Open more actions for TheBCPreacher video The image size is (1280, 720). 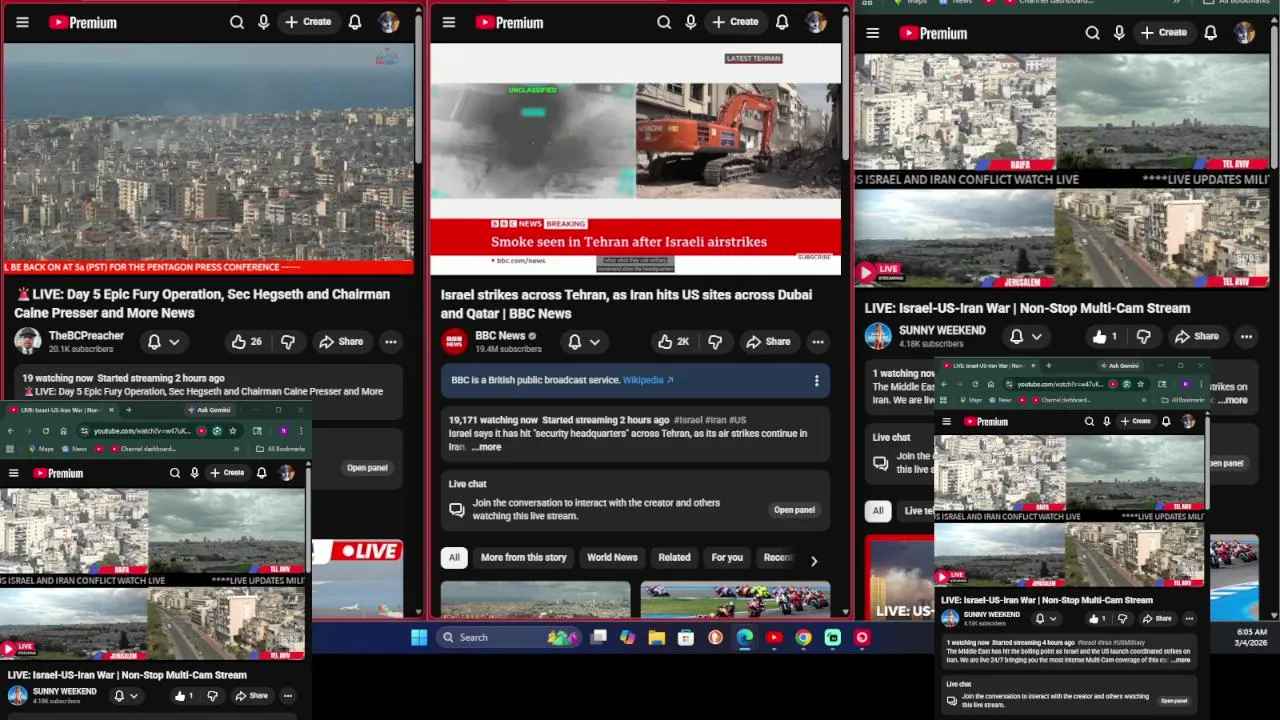391,342
